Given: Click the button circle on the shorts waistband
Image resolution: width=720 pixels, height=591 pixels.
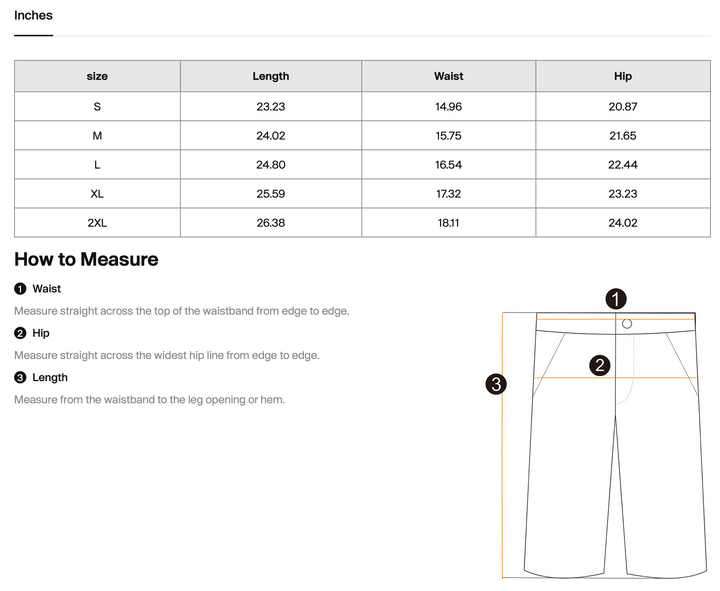Looking at the screenshot, I should [x=627, y=324].
